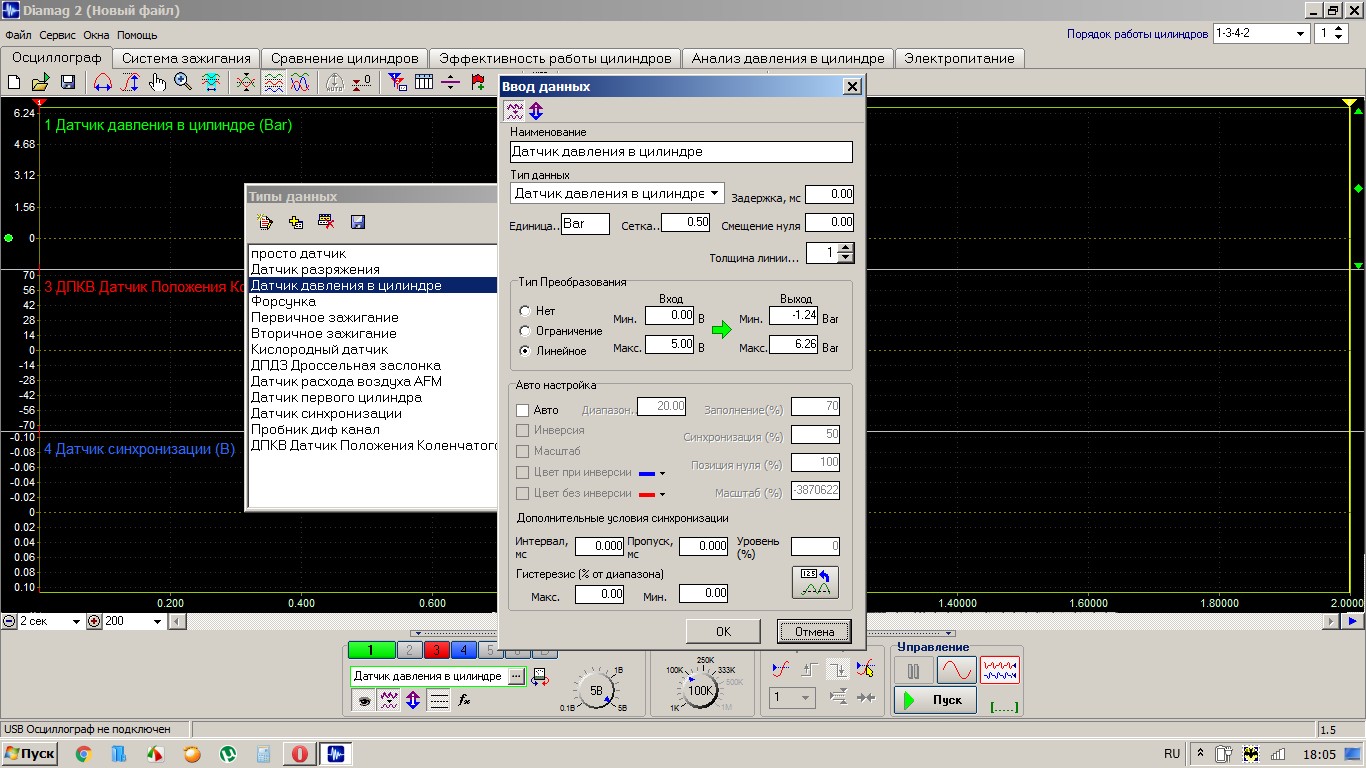Viewport: 1366px width, 768px height.
Task: Click the waveform icon in Ввод данных dialog
Action: tap(514, 110)
